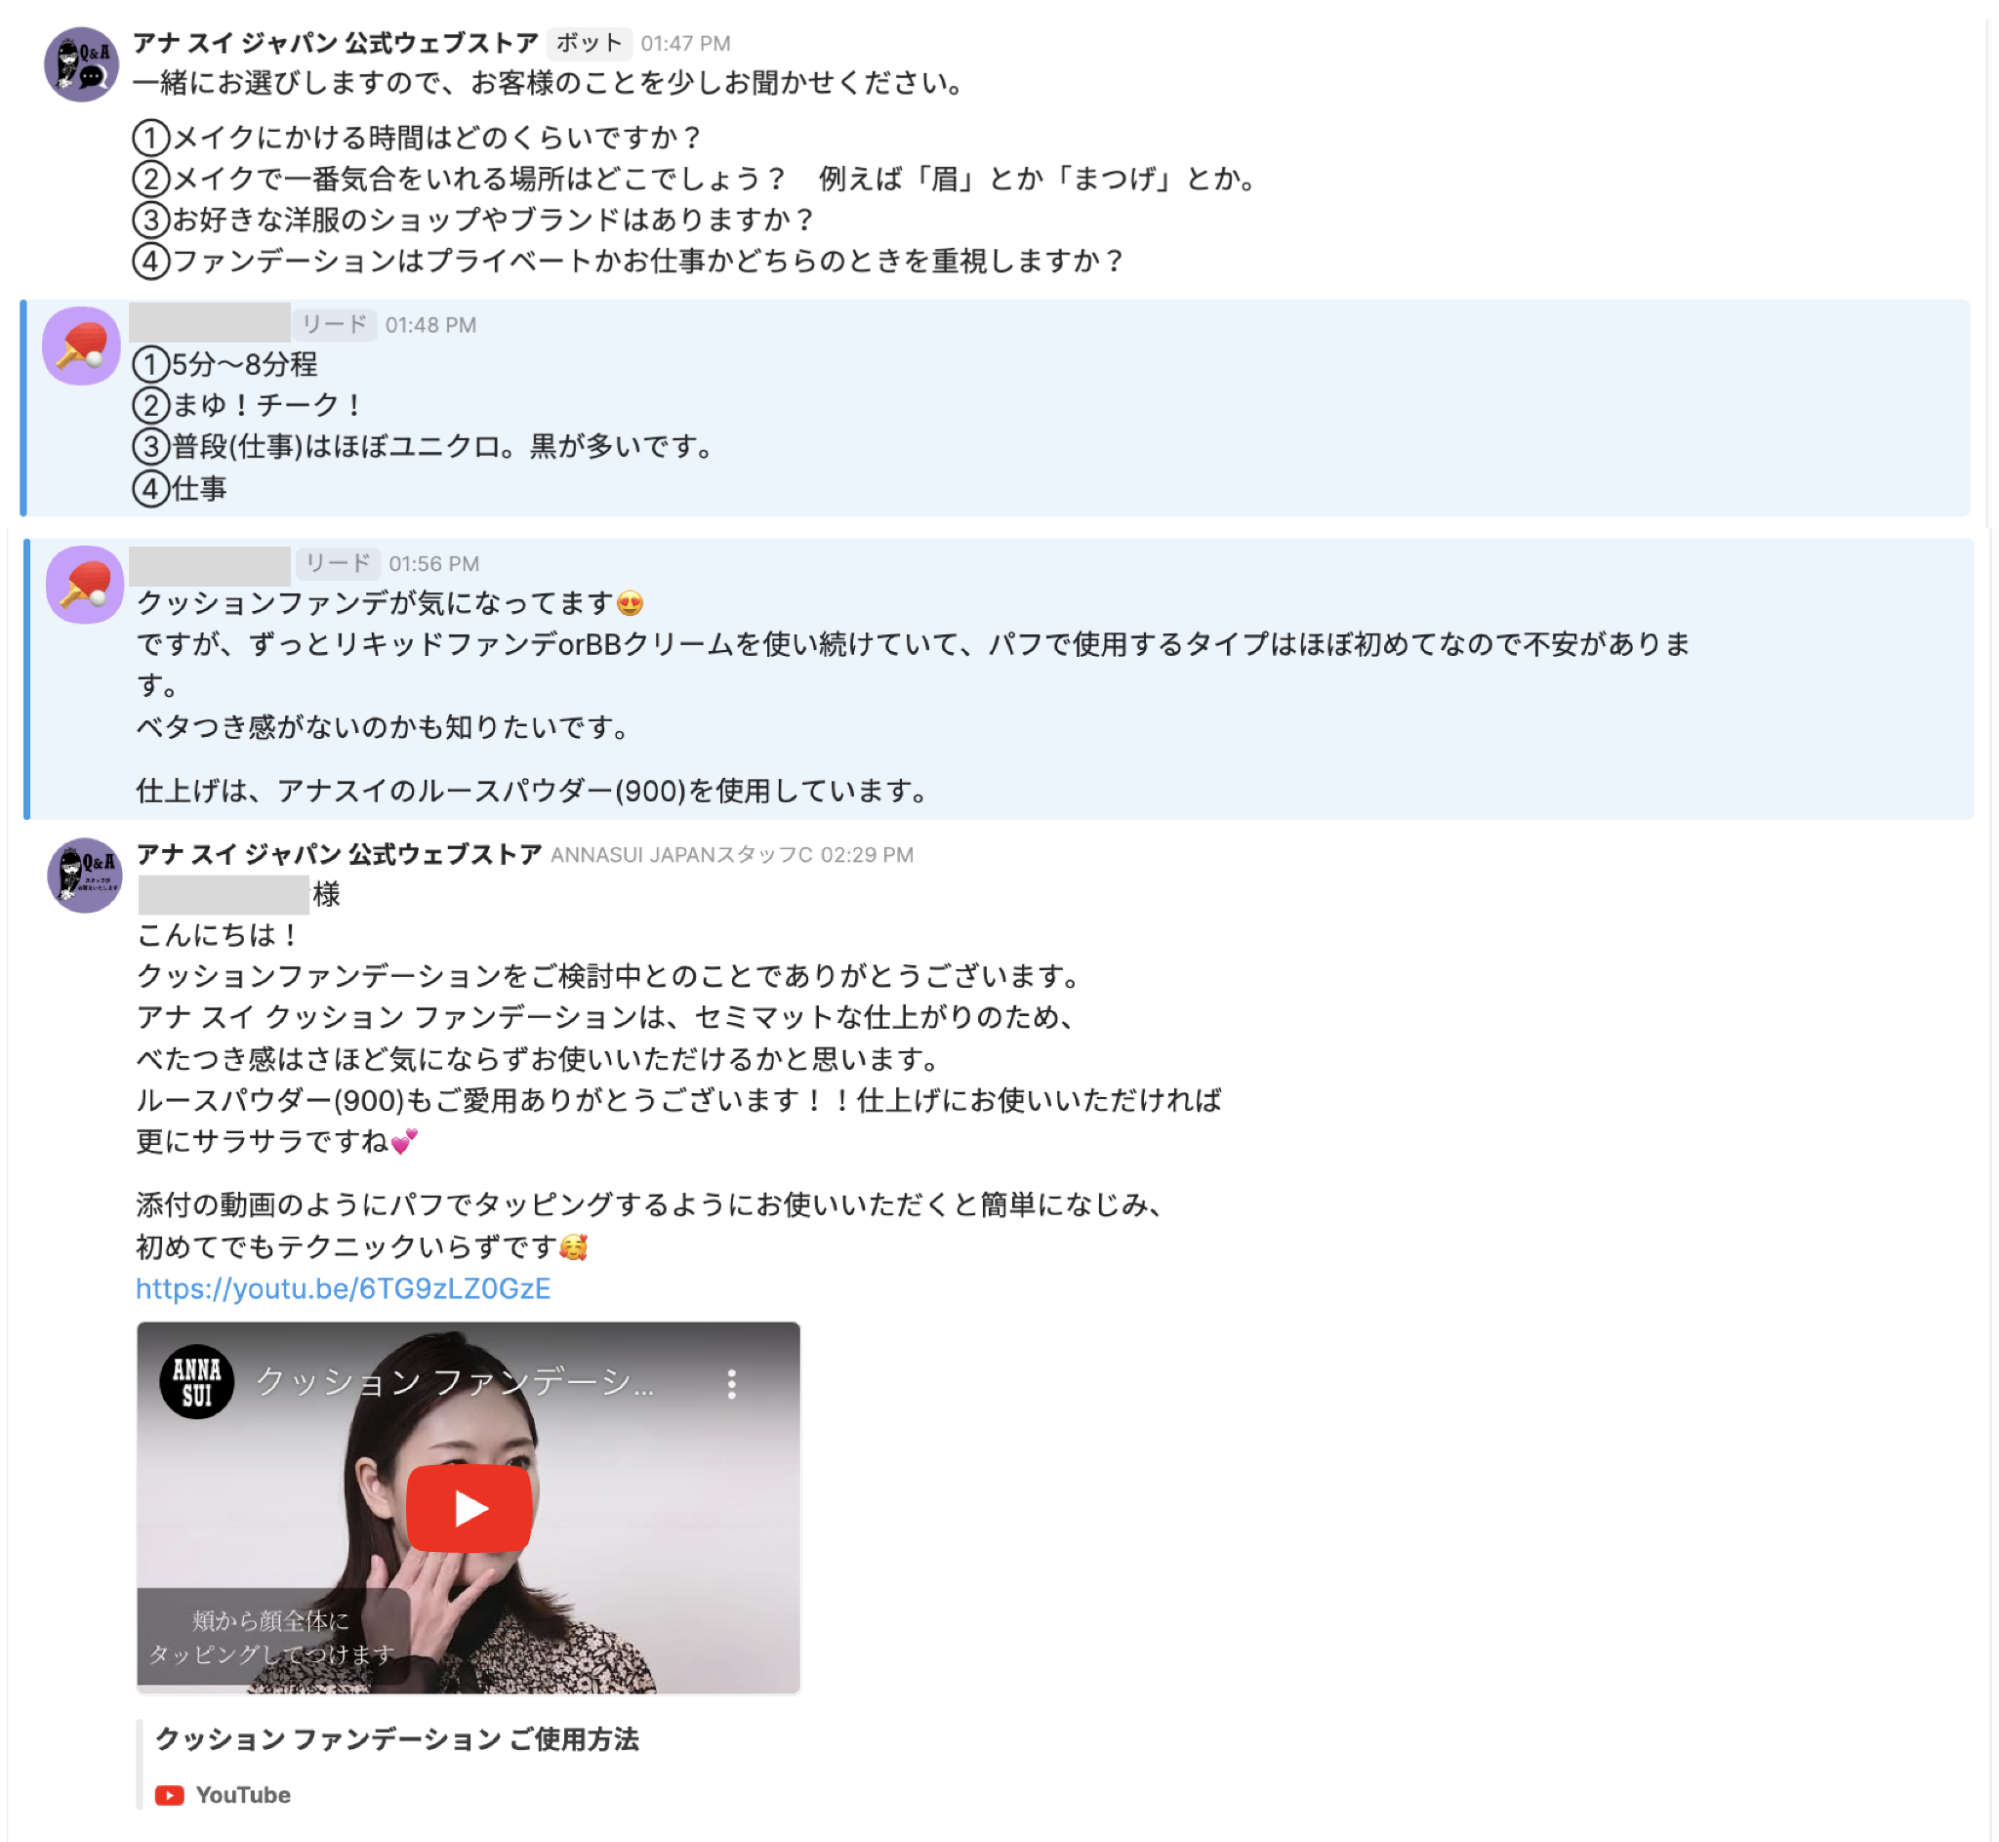Open クッション ファンデーション ご使用方法 title link
This screenshot has height=1842, width=1999.
pyautogui.click(x=397, y=1739)
